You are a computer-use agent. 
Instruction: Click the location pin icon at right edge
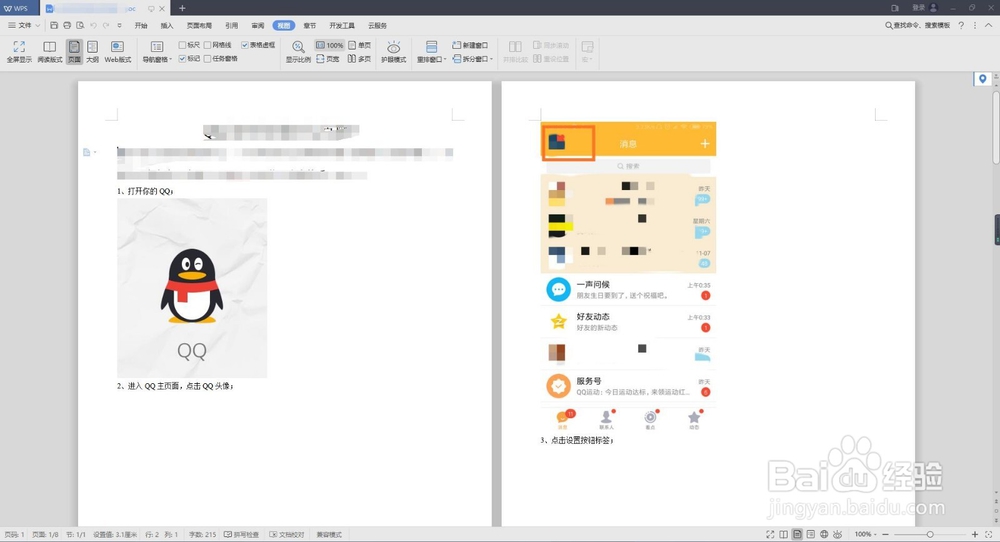tap(983, 79)
